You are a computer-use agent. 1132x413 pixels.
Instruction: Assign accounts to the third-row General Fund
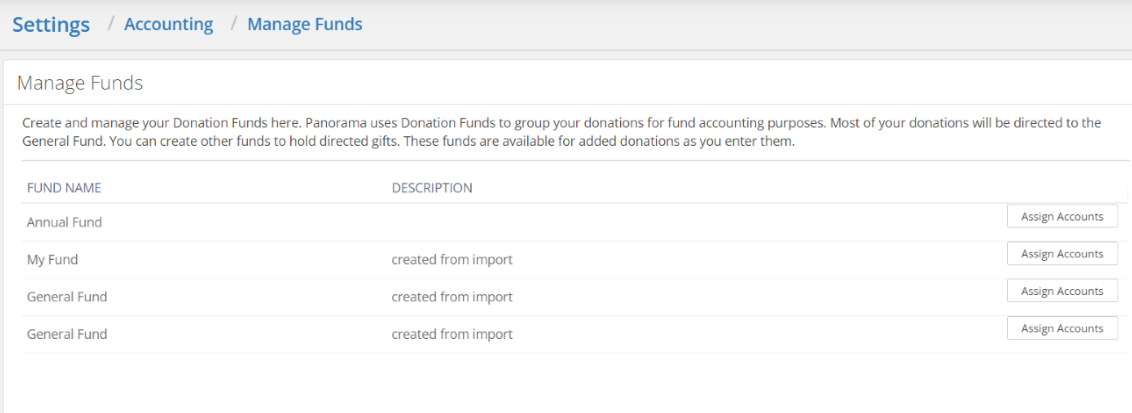point(1062,291)
